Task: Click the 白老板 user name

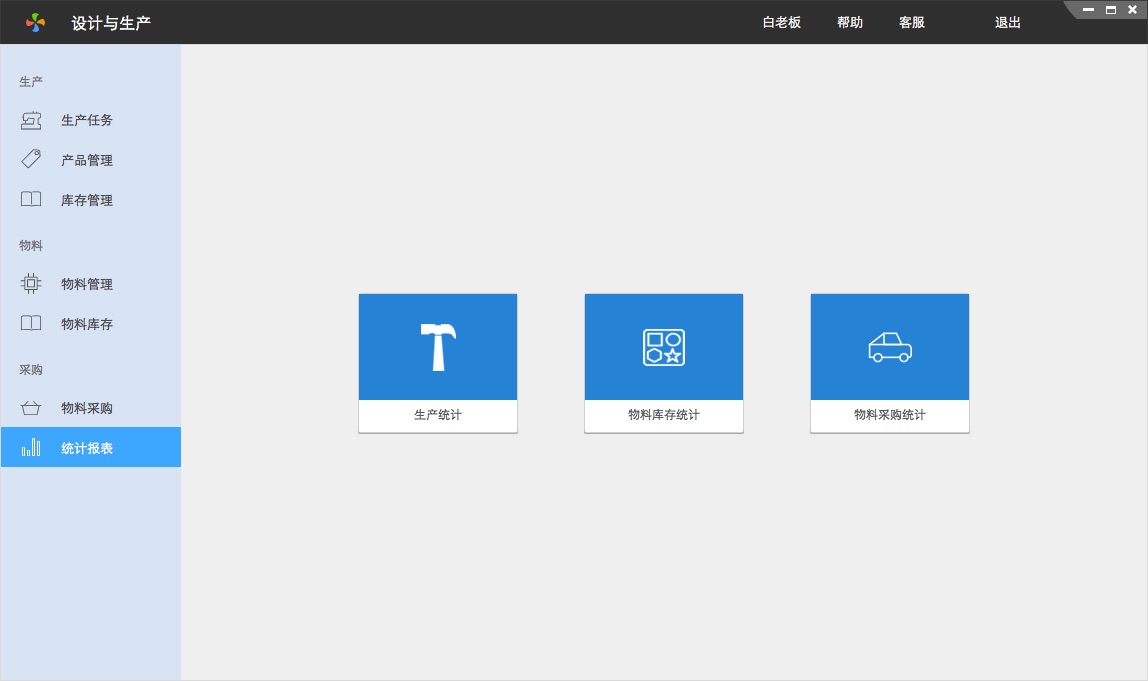Action: (782, 22)
